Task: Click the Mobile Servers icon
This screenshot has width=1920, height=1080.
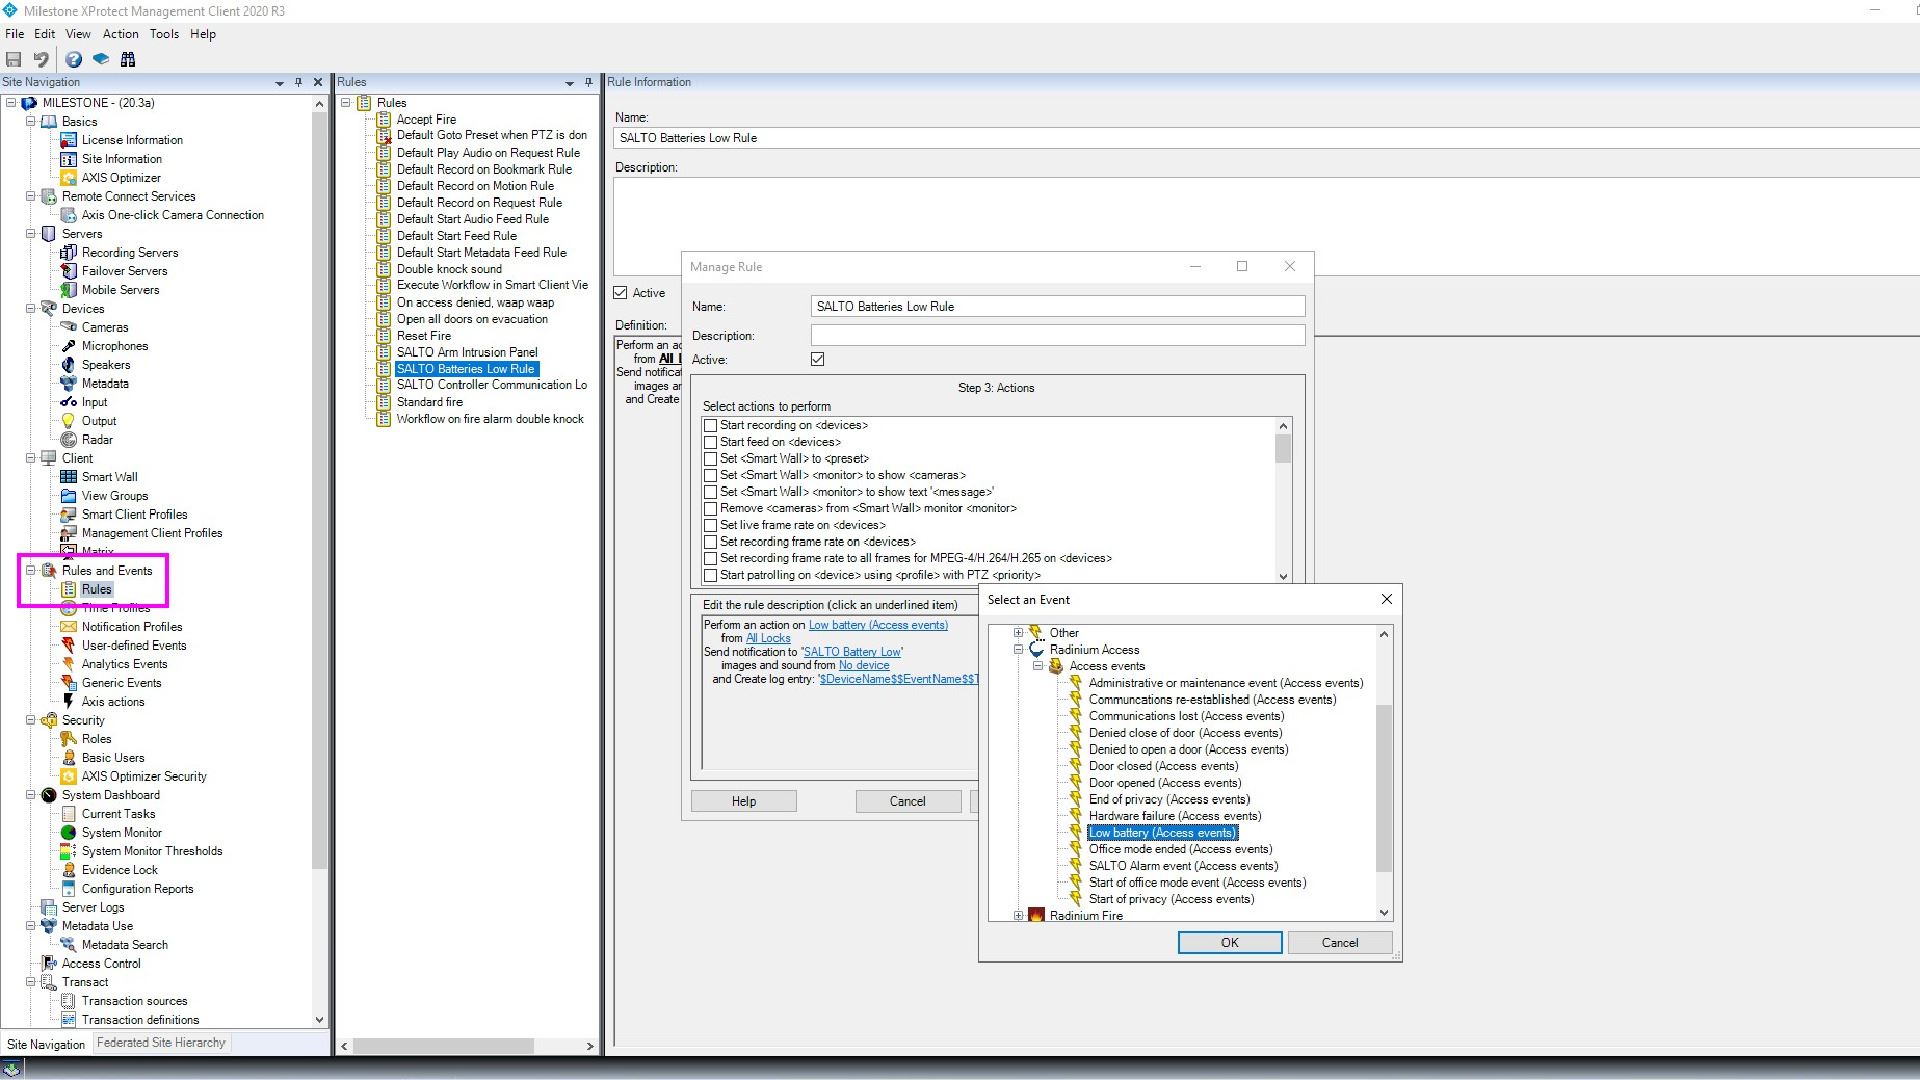Action: [69, 290]
